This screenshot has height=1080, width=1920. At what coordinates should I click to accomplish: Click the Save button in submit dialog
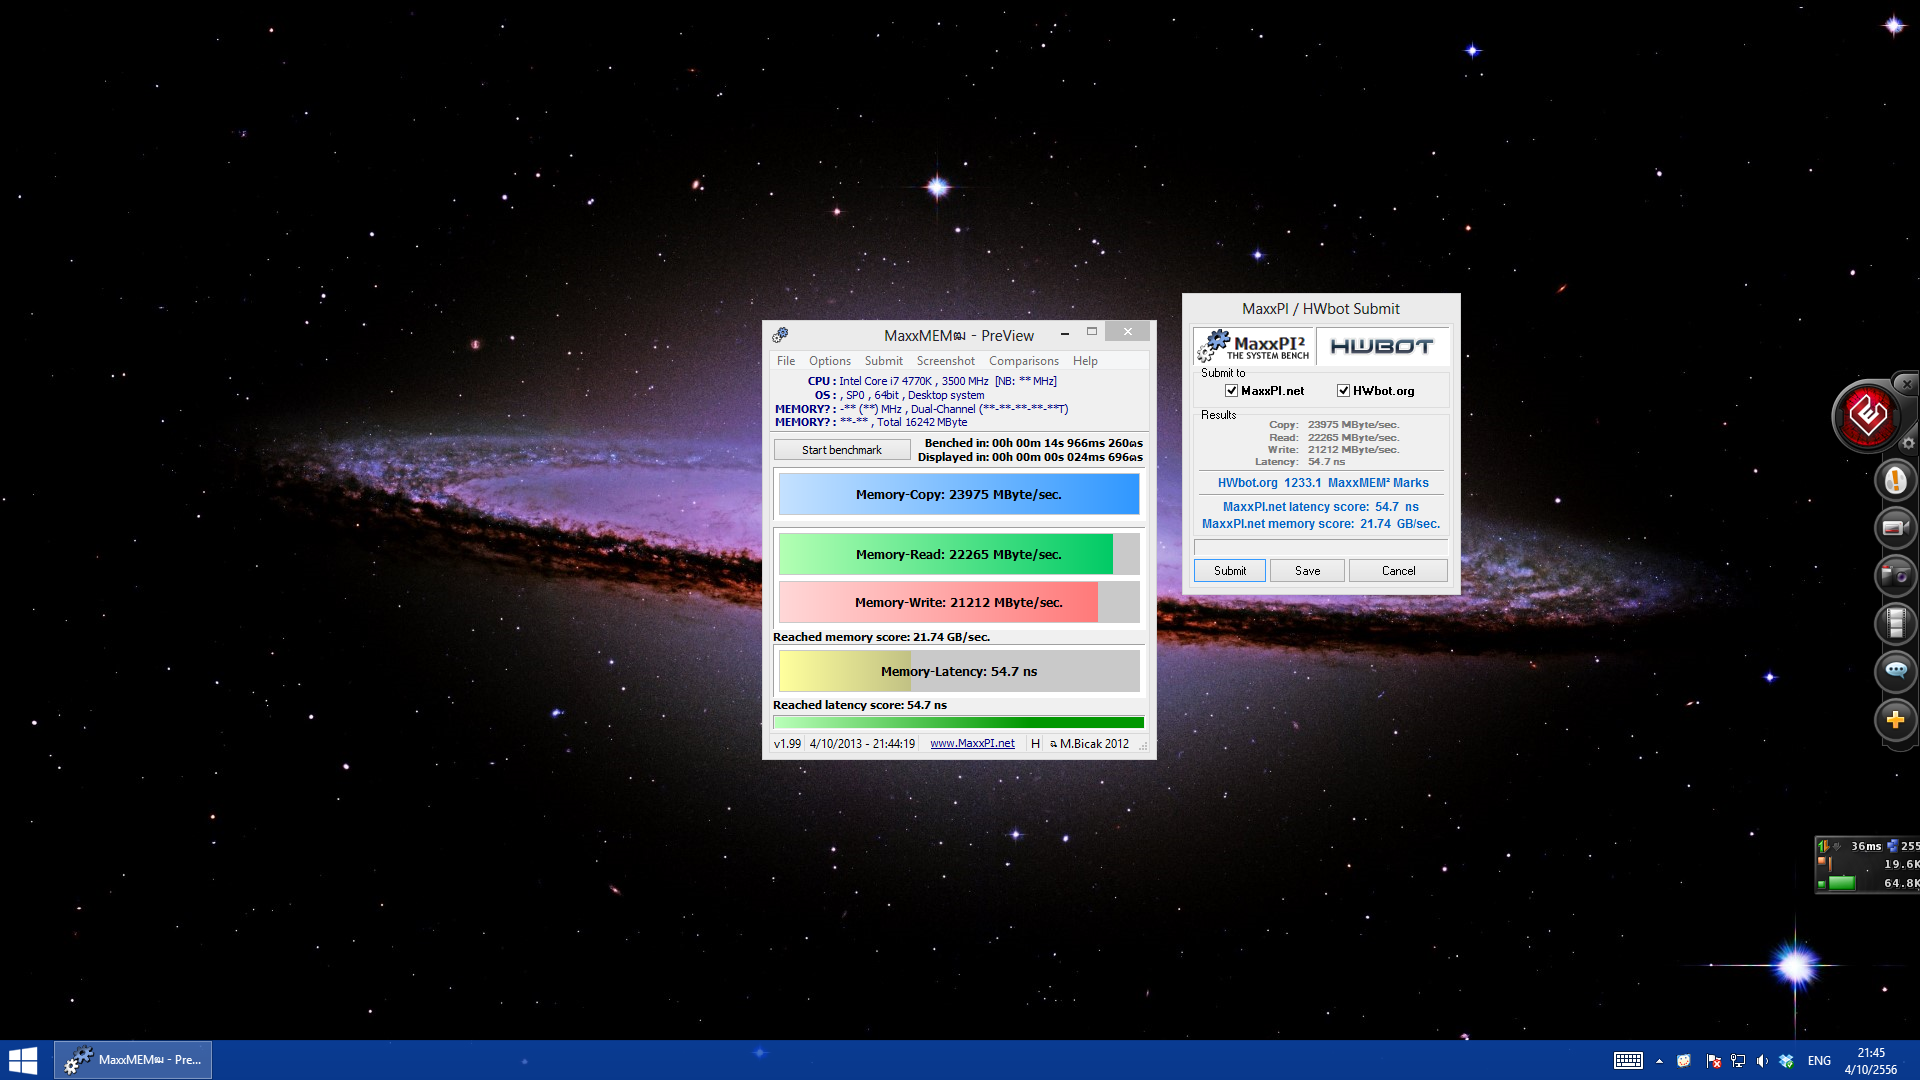point(1307,571)
